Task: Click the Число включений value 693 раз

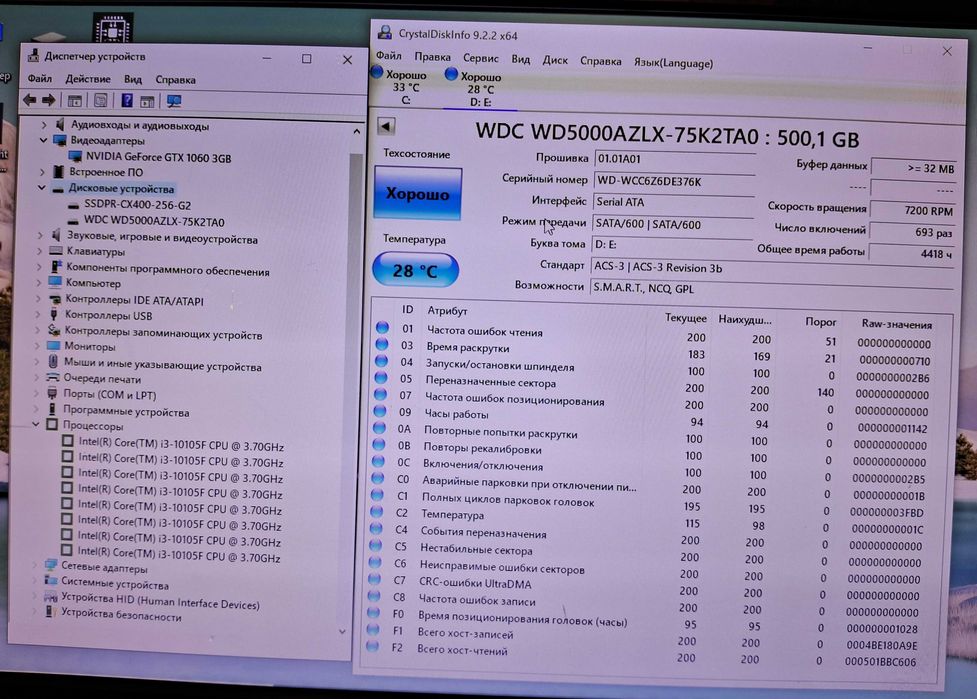Action: coord(912,232)
